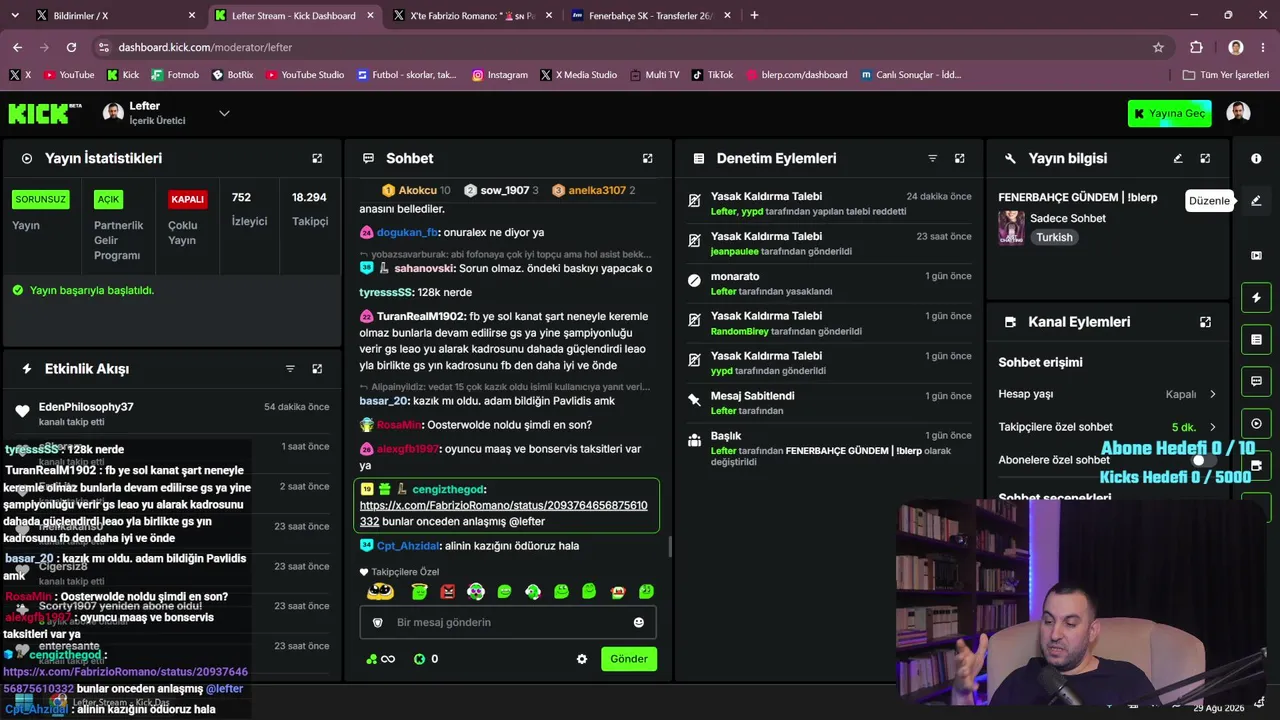Click the Akokcu top gifter badge

(x=416, y=190)
